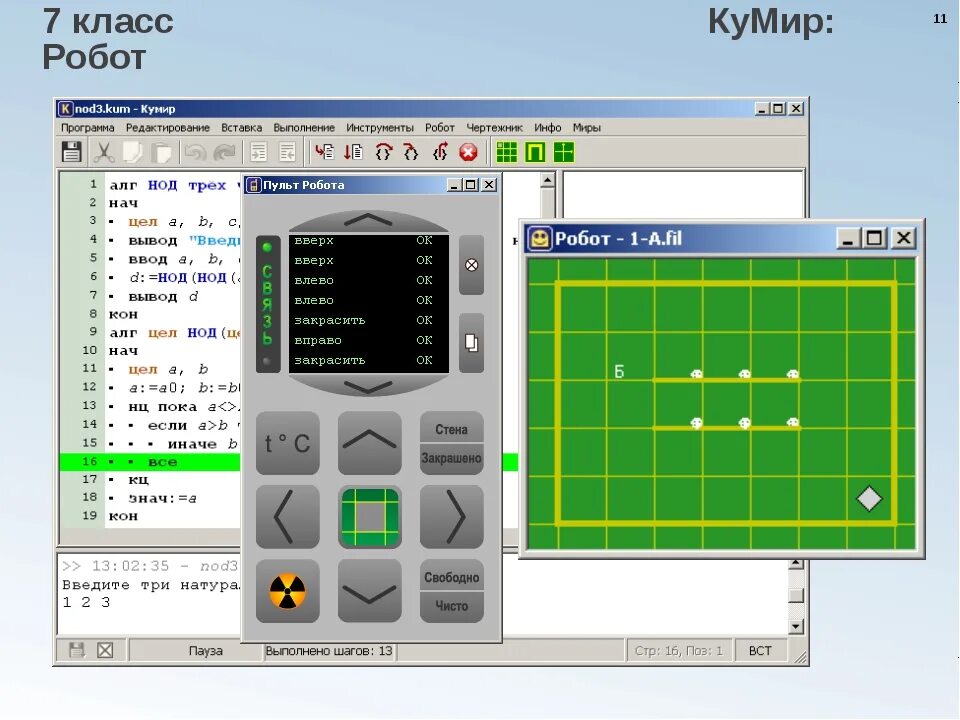Click code line 18 'знач:=a'

pos(163,498)
